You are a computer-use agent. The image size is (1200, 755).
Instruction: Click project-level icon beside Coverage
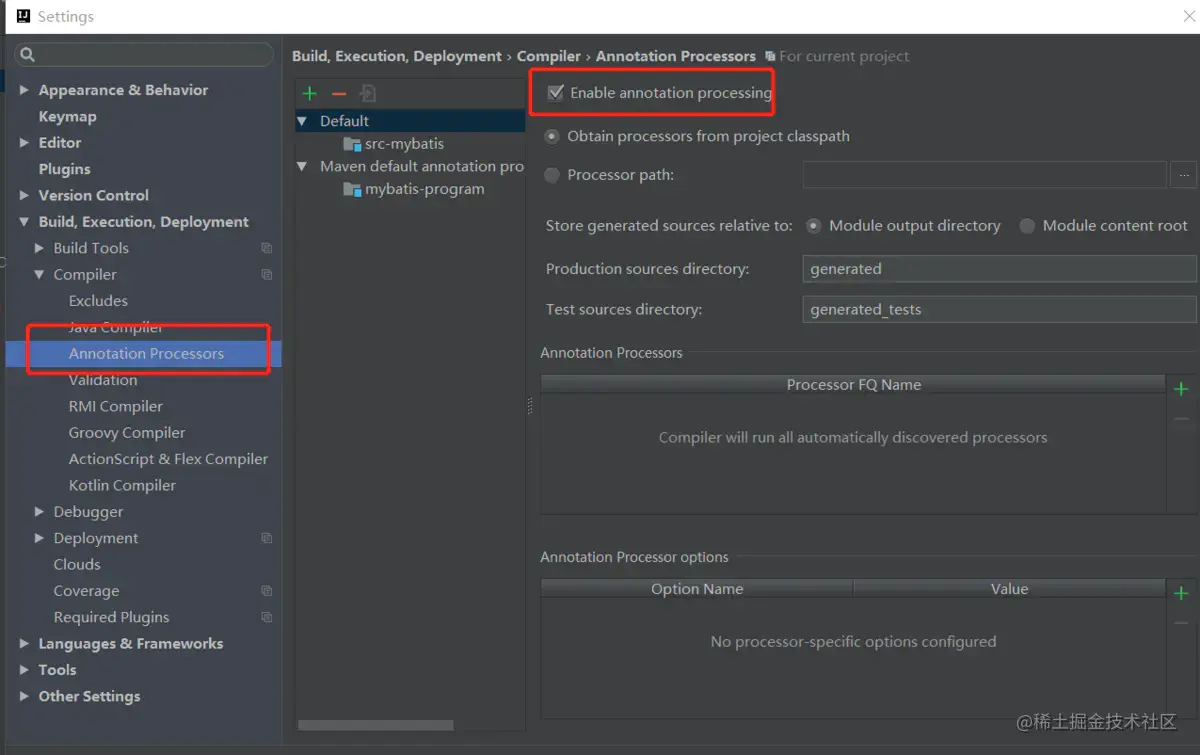point(267,591)
